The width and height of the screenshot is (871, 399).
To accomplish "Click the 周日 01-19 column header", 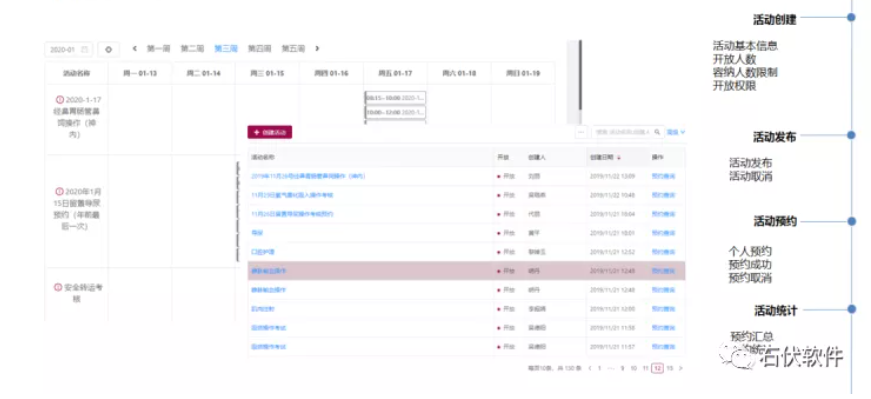I will [523, 73].
